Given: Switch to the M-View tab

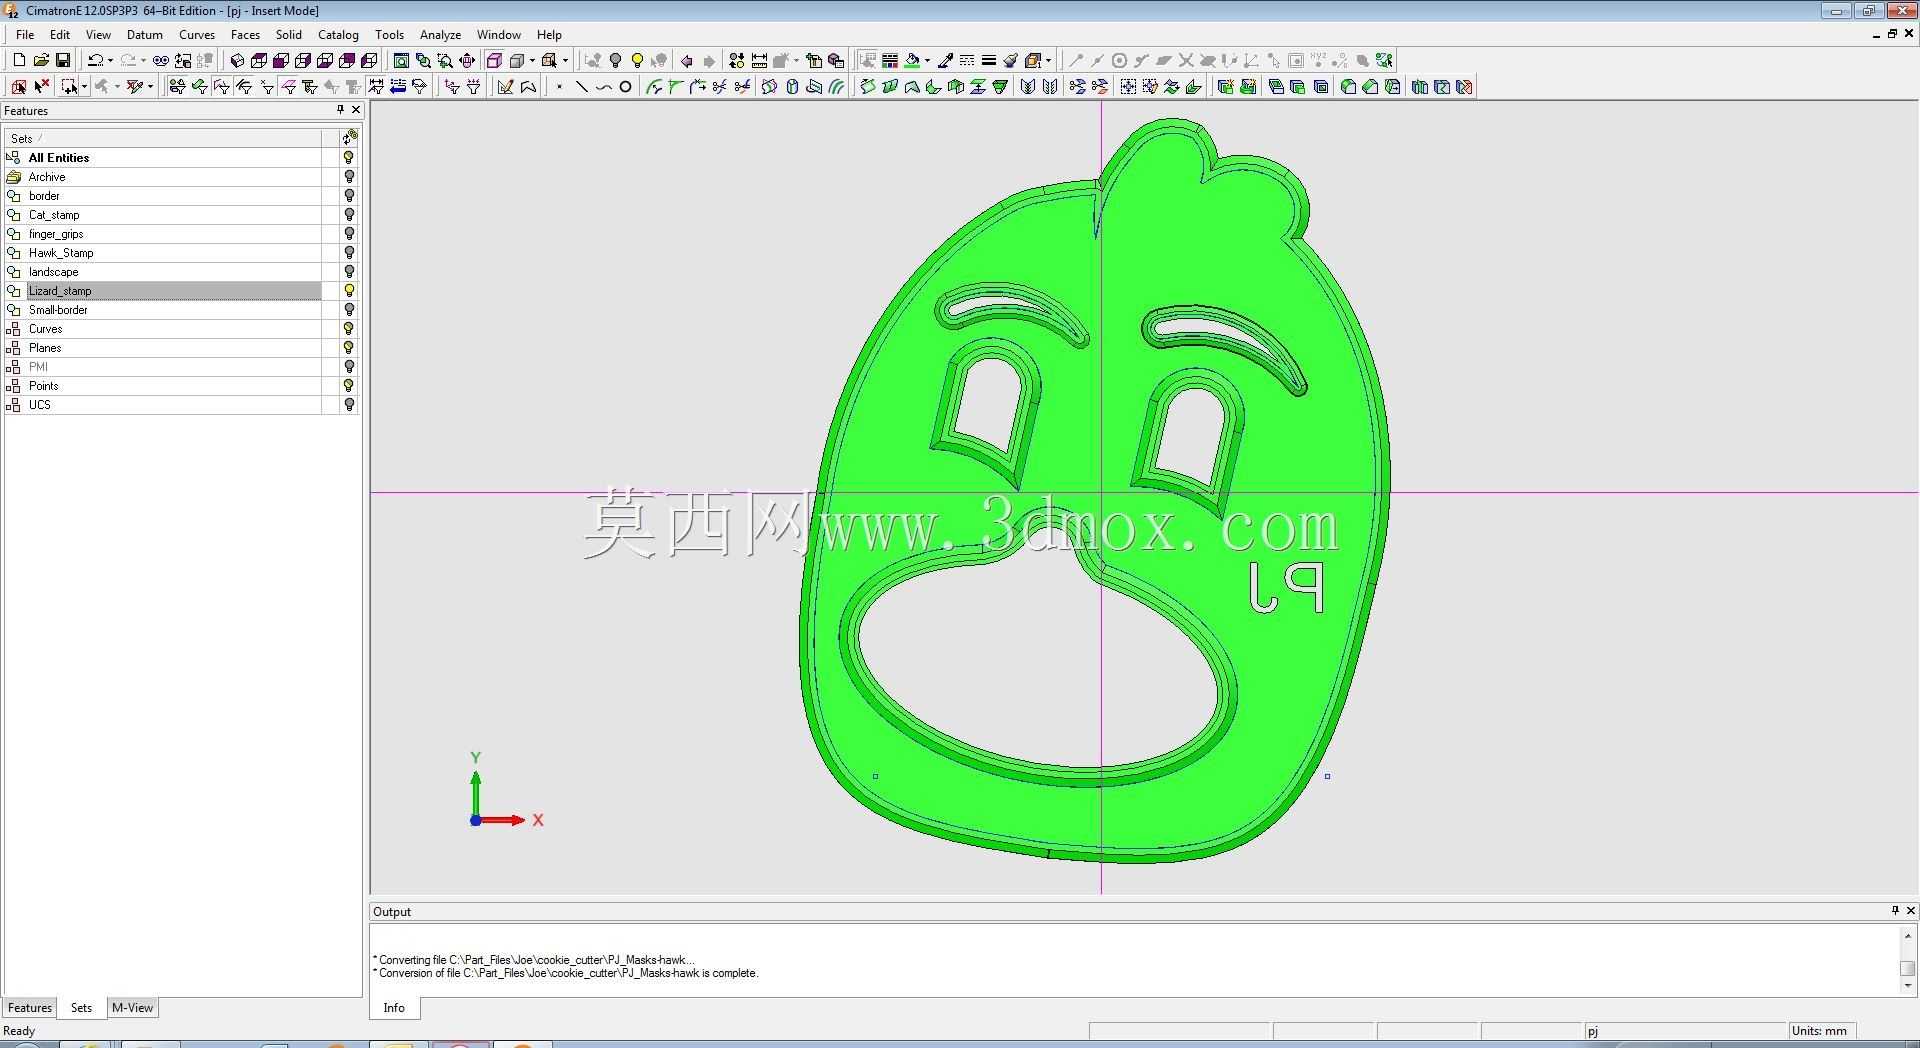Looking at the screenshot, I should pos(132,1008).
